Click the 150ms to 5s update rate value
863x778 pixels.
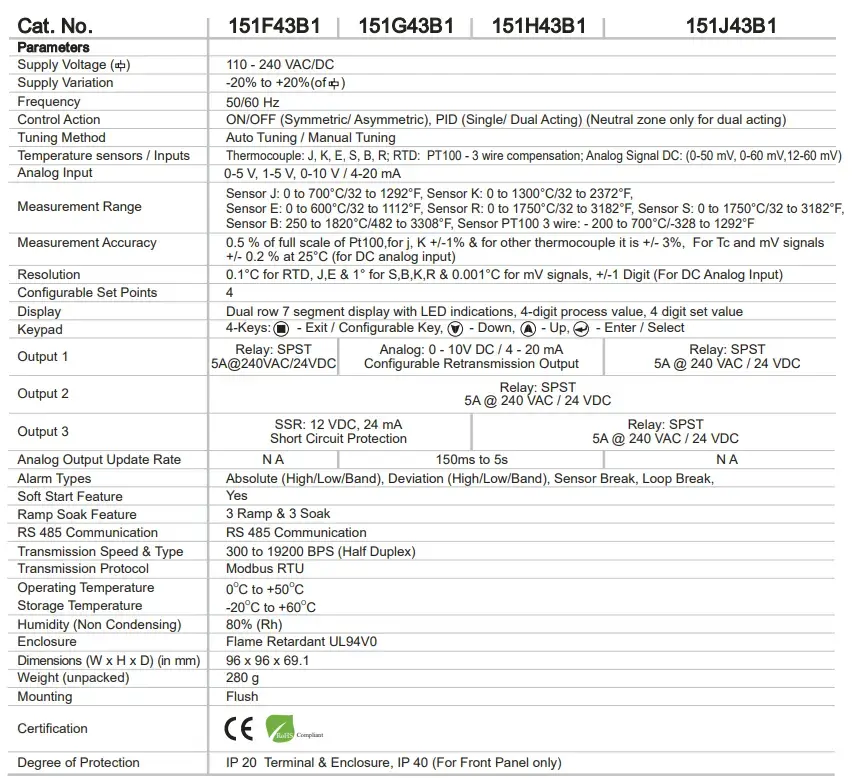click(472, 460)
